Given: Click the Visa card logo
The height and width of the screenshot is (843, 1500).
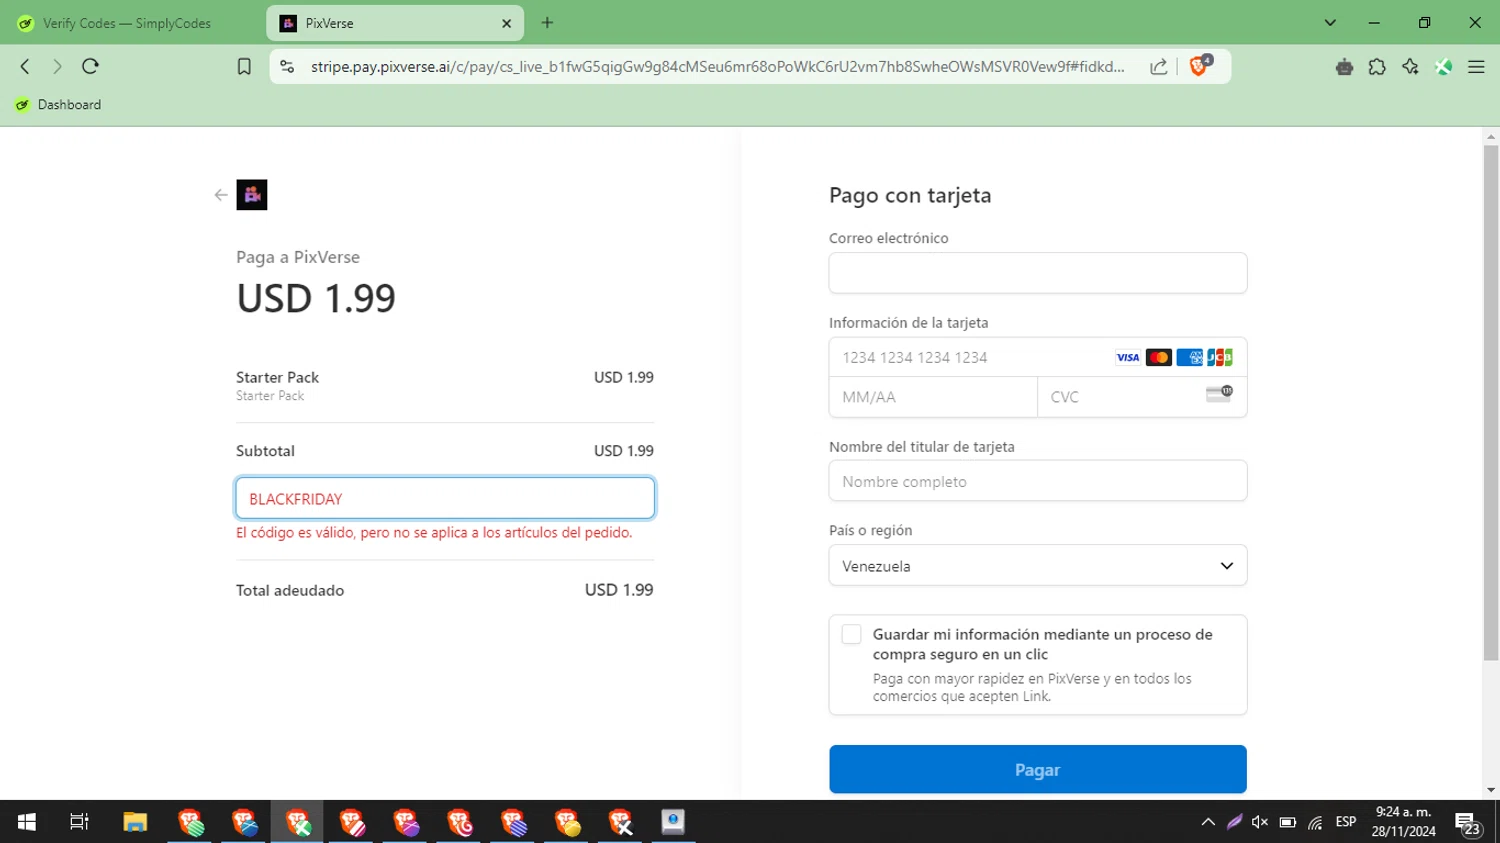Looking at the screenshot, I should click(x=1128, y=357).
